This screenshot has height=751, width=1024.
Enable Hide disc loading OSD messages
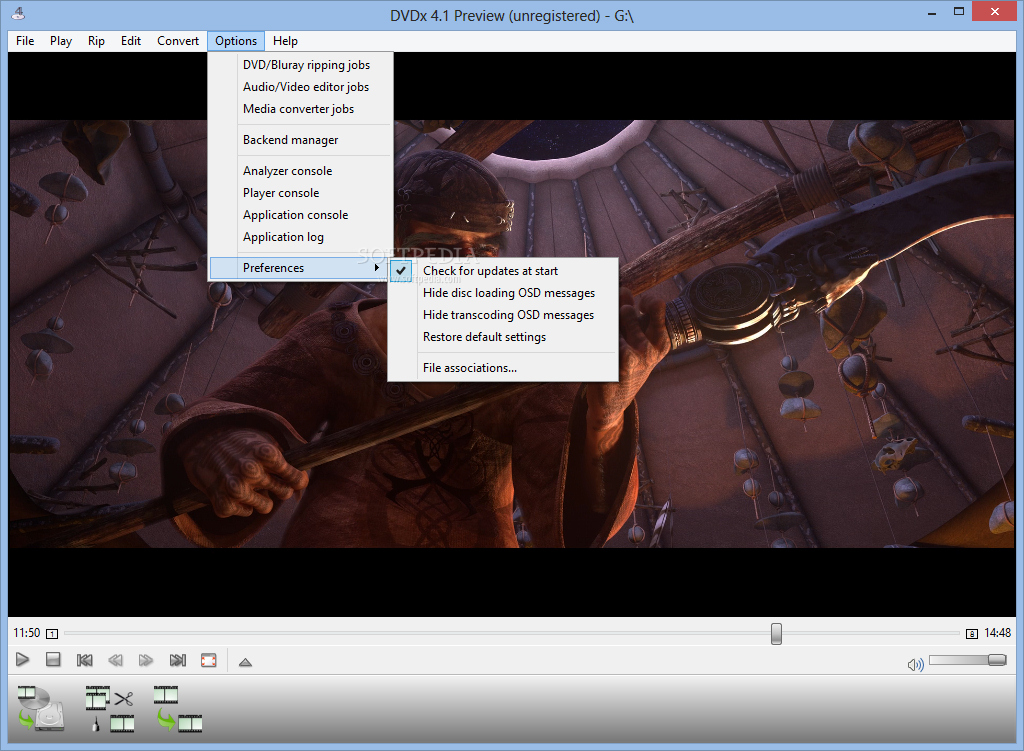pyautogui.click(x=509, y=292)
